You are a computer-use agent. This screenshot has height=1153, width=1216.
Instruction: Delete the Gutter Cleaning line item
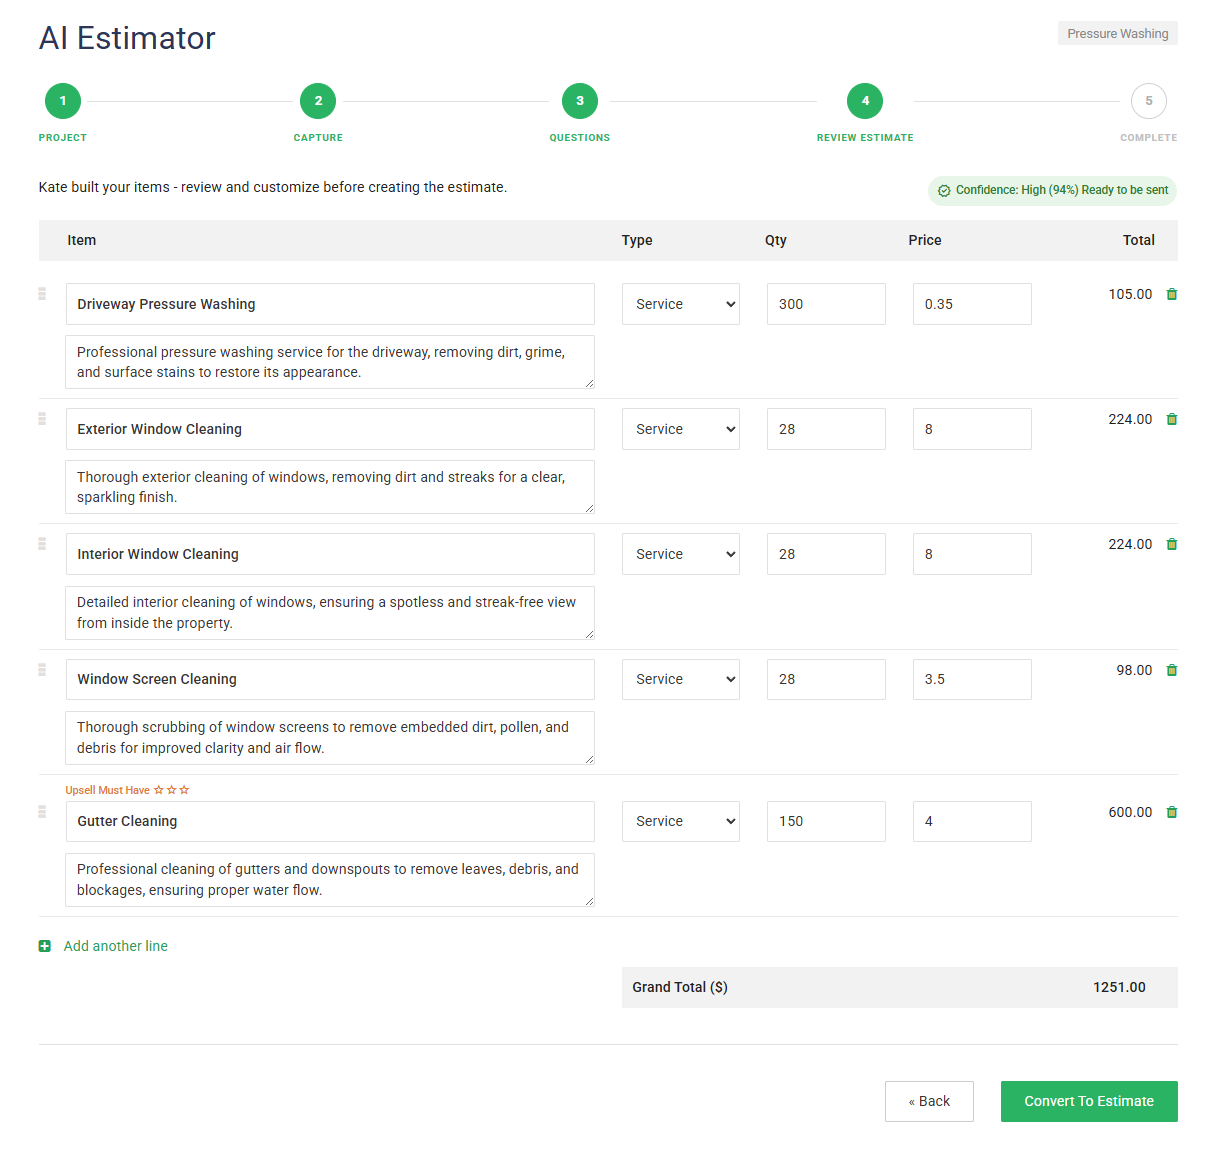(x=1172, y=812)
